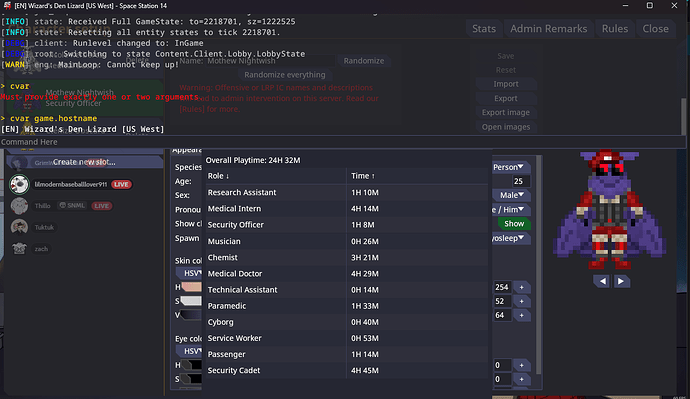Click LIVE badge next to Thillo
Screen dimensions: 690x399
pos(102,206)
